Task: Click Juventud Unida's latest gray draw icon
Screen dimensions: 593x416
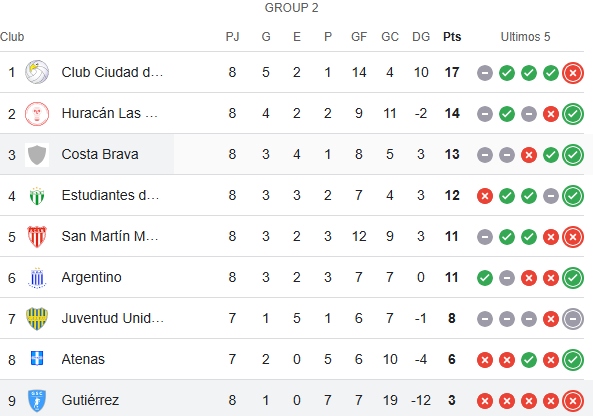Action: pyautogui.click(x=573, y=319)
